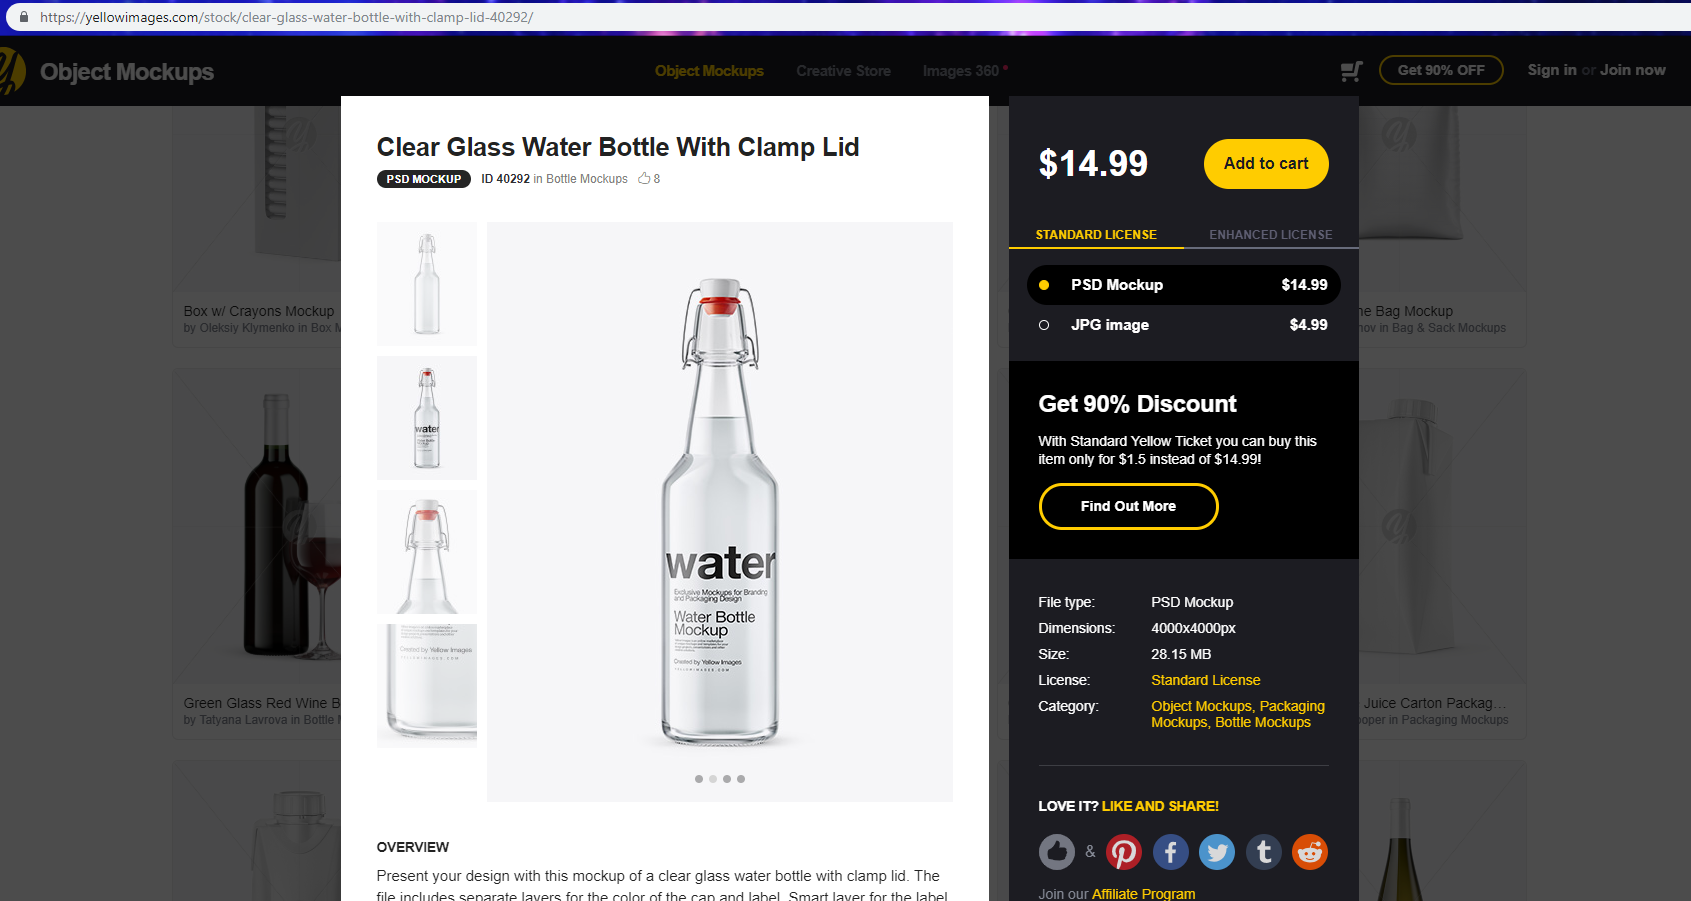Open the Affiliate Program link

1143,893
